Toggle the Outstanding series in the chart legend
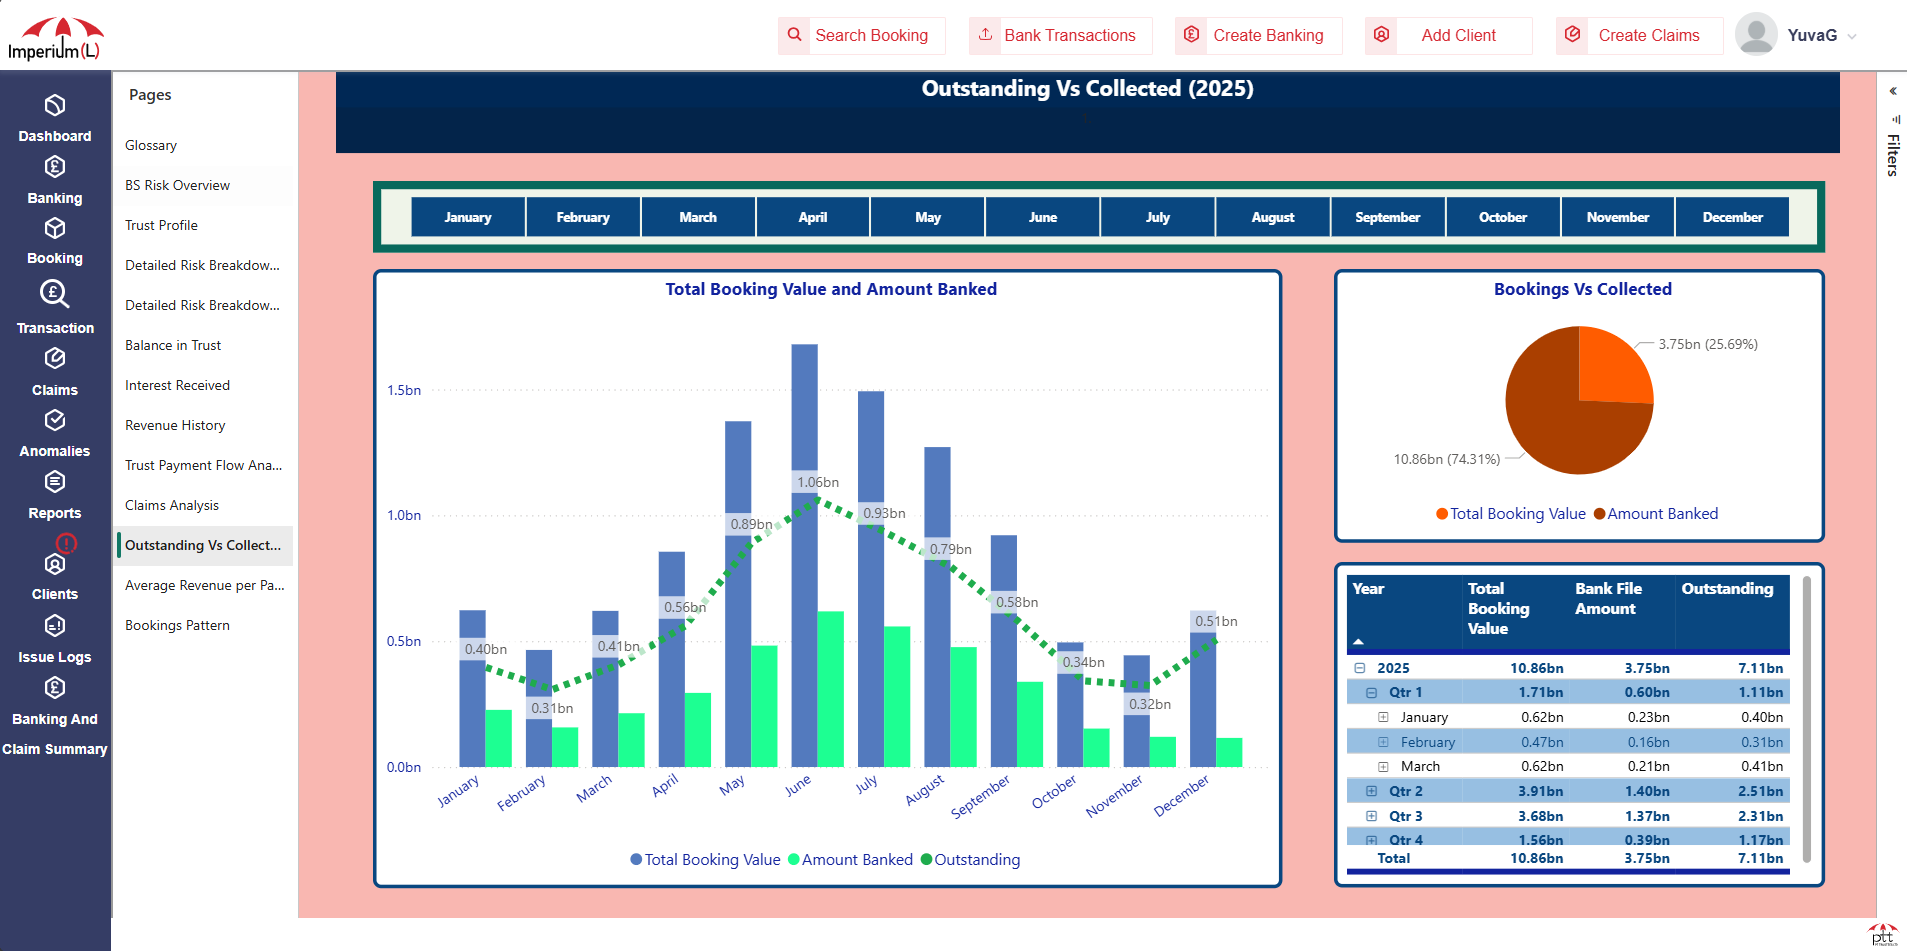 pyautogui.click(x=969, y=860)
